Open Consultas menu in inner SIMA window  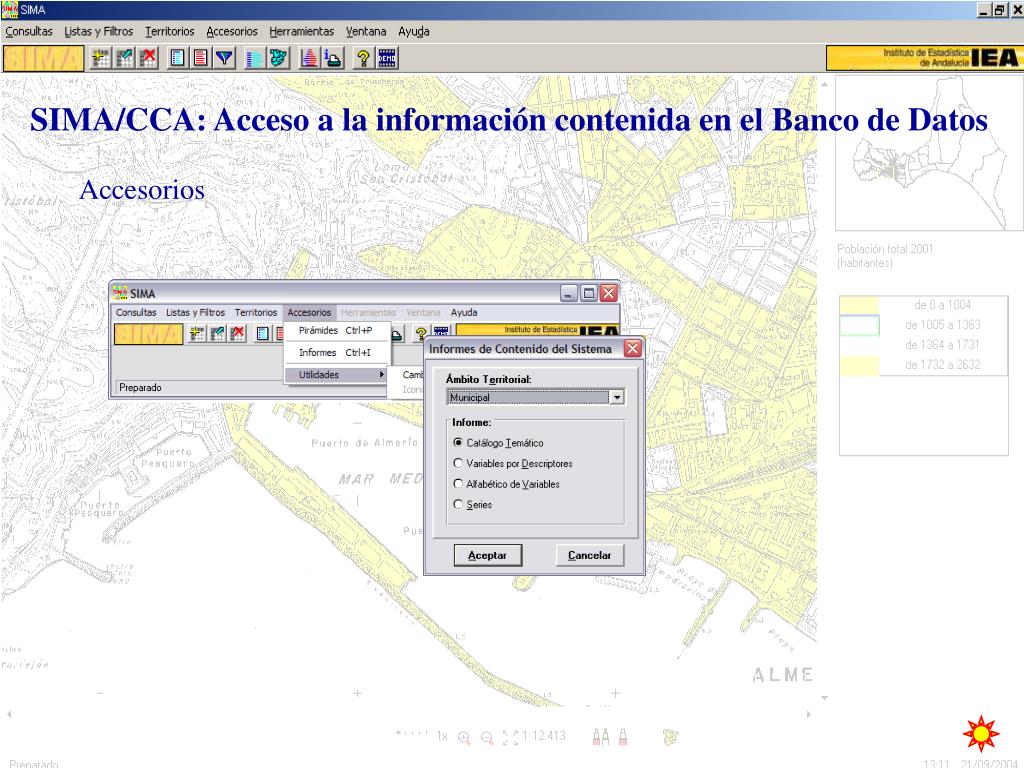click(x=136, y=312)
